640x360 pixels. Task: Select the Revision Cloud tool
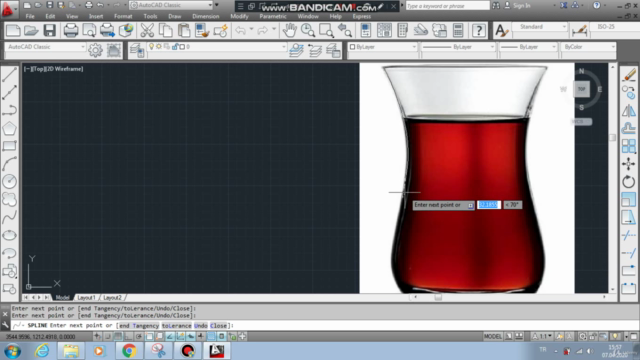[9, 199]
